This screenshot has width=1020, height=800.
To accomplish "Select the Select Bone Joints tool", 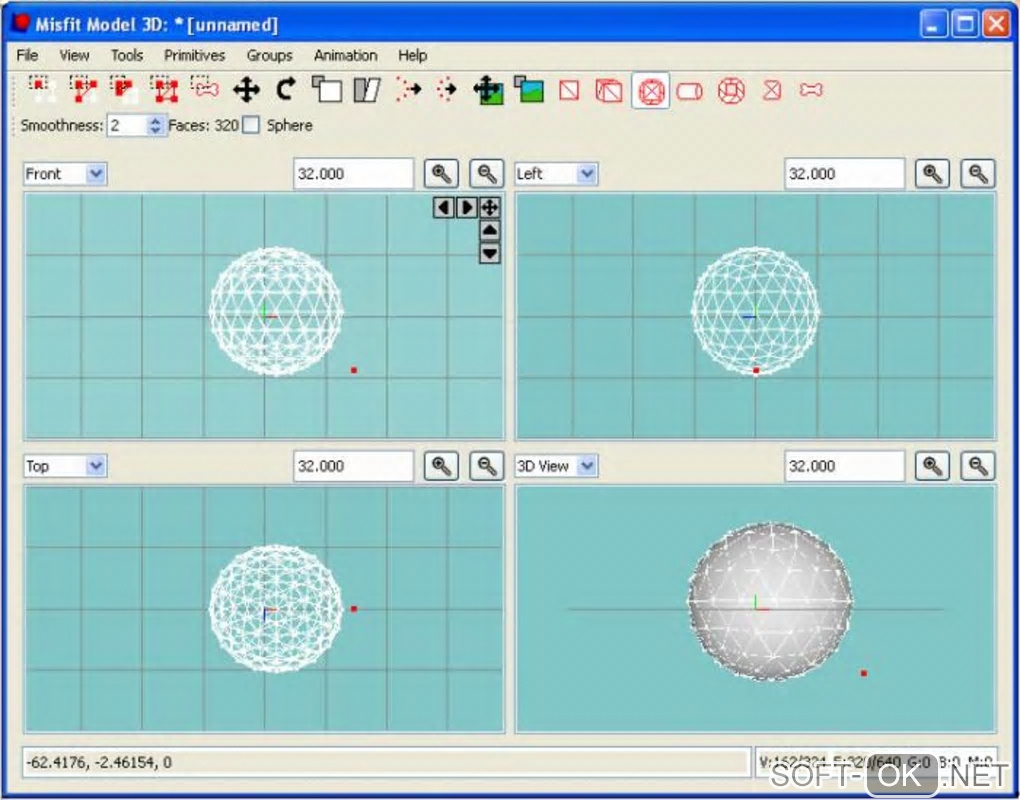I will click(205, 90).
